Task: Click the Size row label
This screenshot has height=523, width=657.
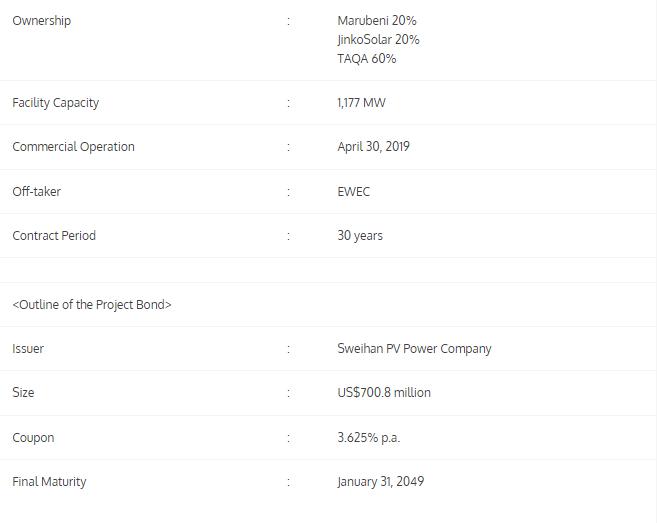Action: point(23,393)
